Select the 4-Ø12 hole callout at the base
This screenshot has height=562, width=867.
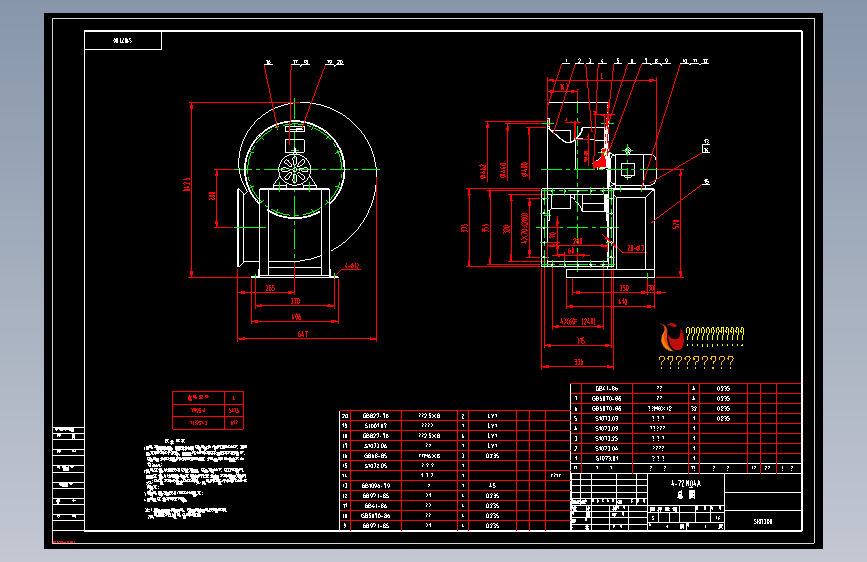352,266
